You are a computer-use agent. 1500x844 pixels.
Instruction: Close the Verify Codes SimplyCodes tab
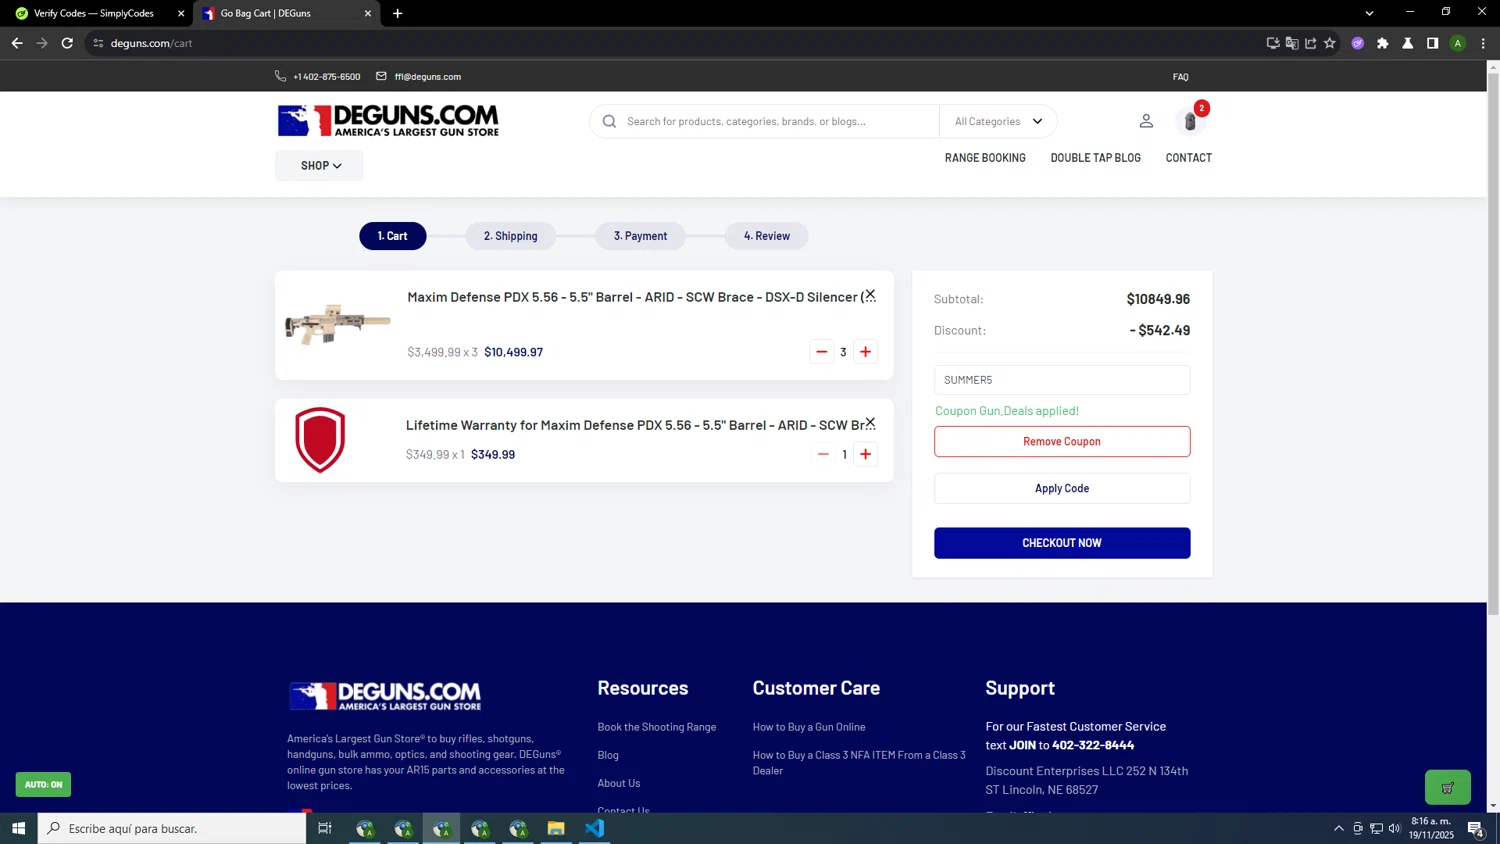pyautogui.click(x=181, y=13)
